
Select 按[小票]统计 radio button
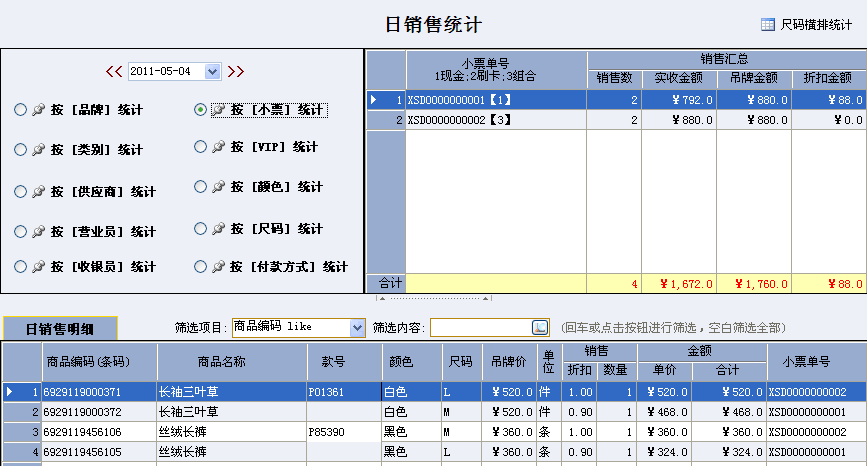[x=200, y=109]
